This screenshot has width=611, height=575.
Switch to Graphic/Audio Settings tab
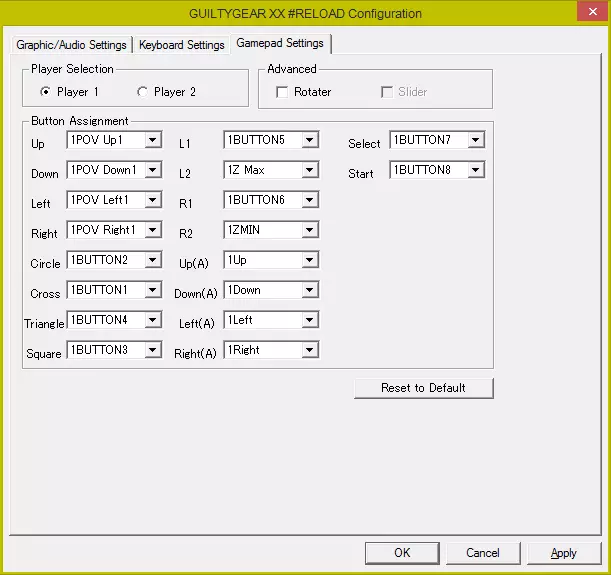point(71,45)
